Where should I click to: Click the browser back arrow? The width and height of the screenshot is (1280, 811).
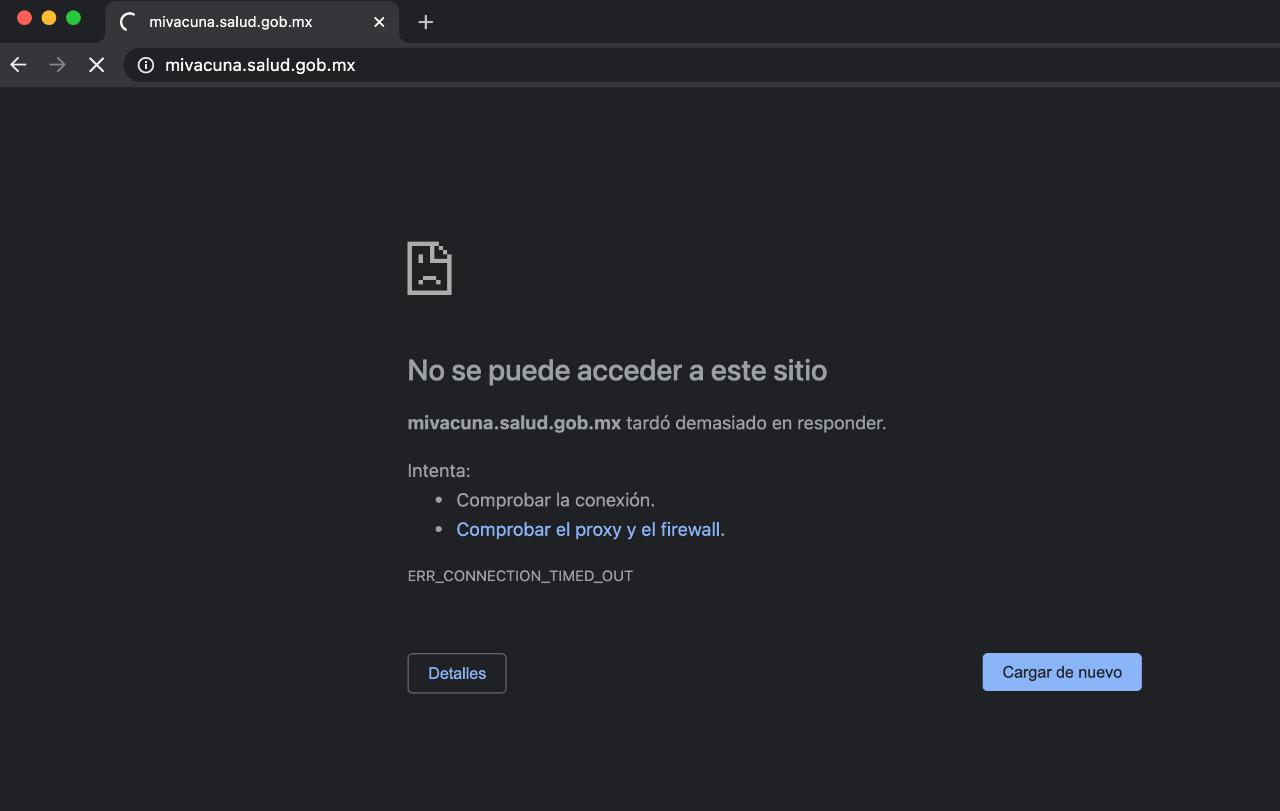click(x=18, y=65)
